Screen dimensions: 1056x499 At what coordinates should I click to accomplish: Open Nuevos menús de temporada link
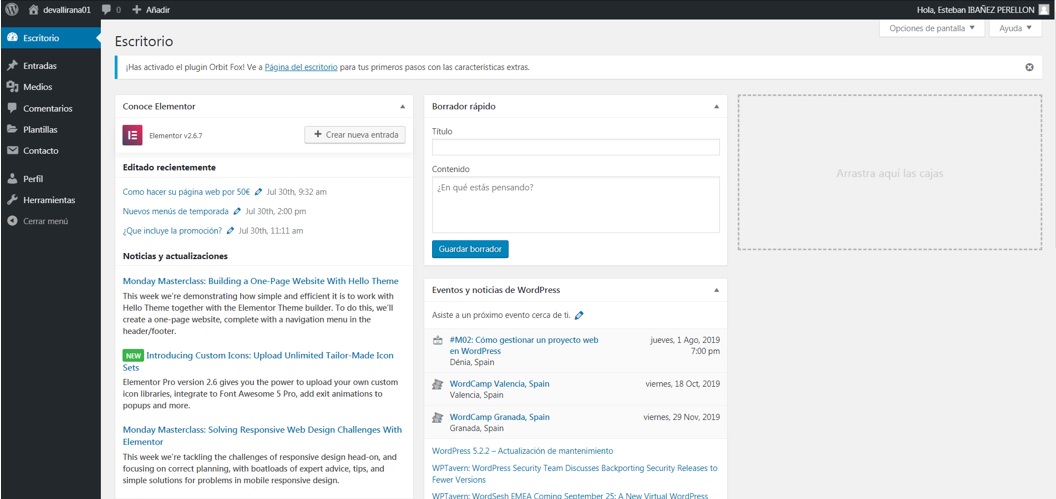click(176, 211)
